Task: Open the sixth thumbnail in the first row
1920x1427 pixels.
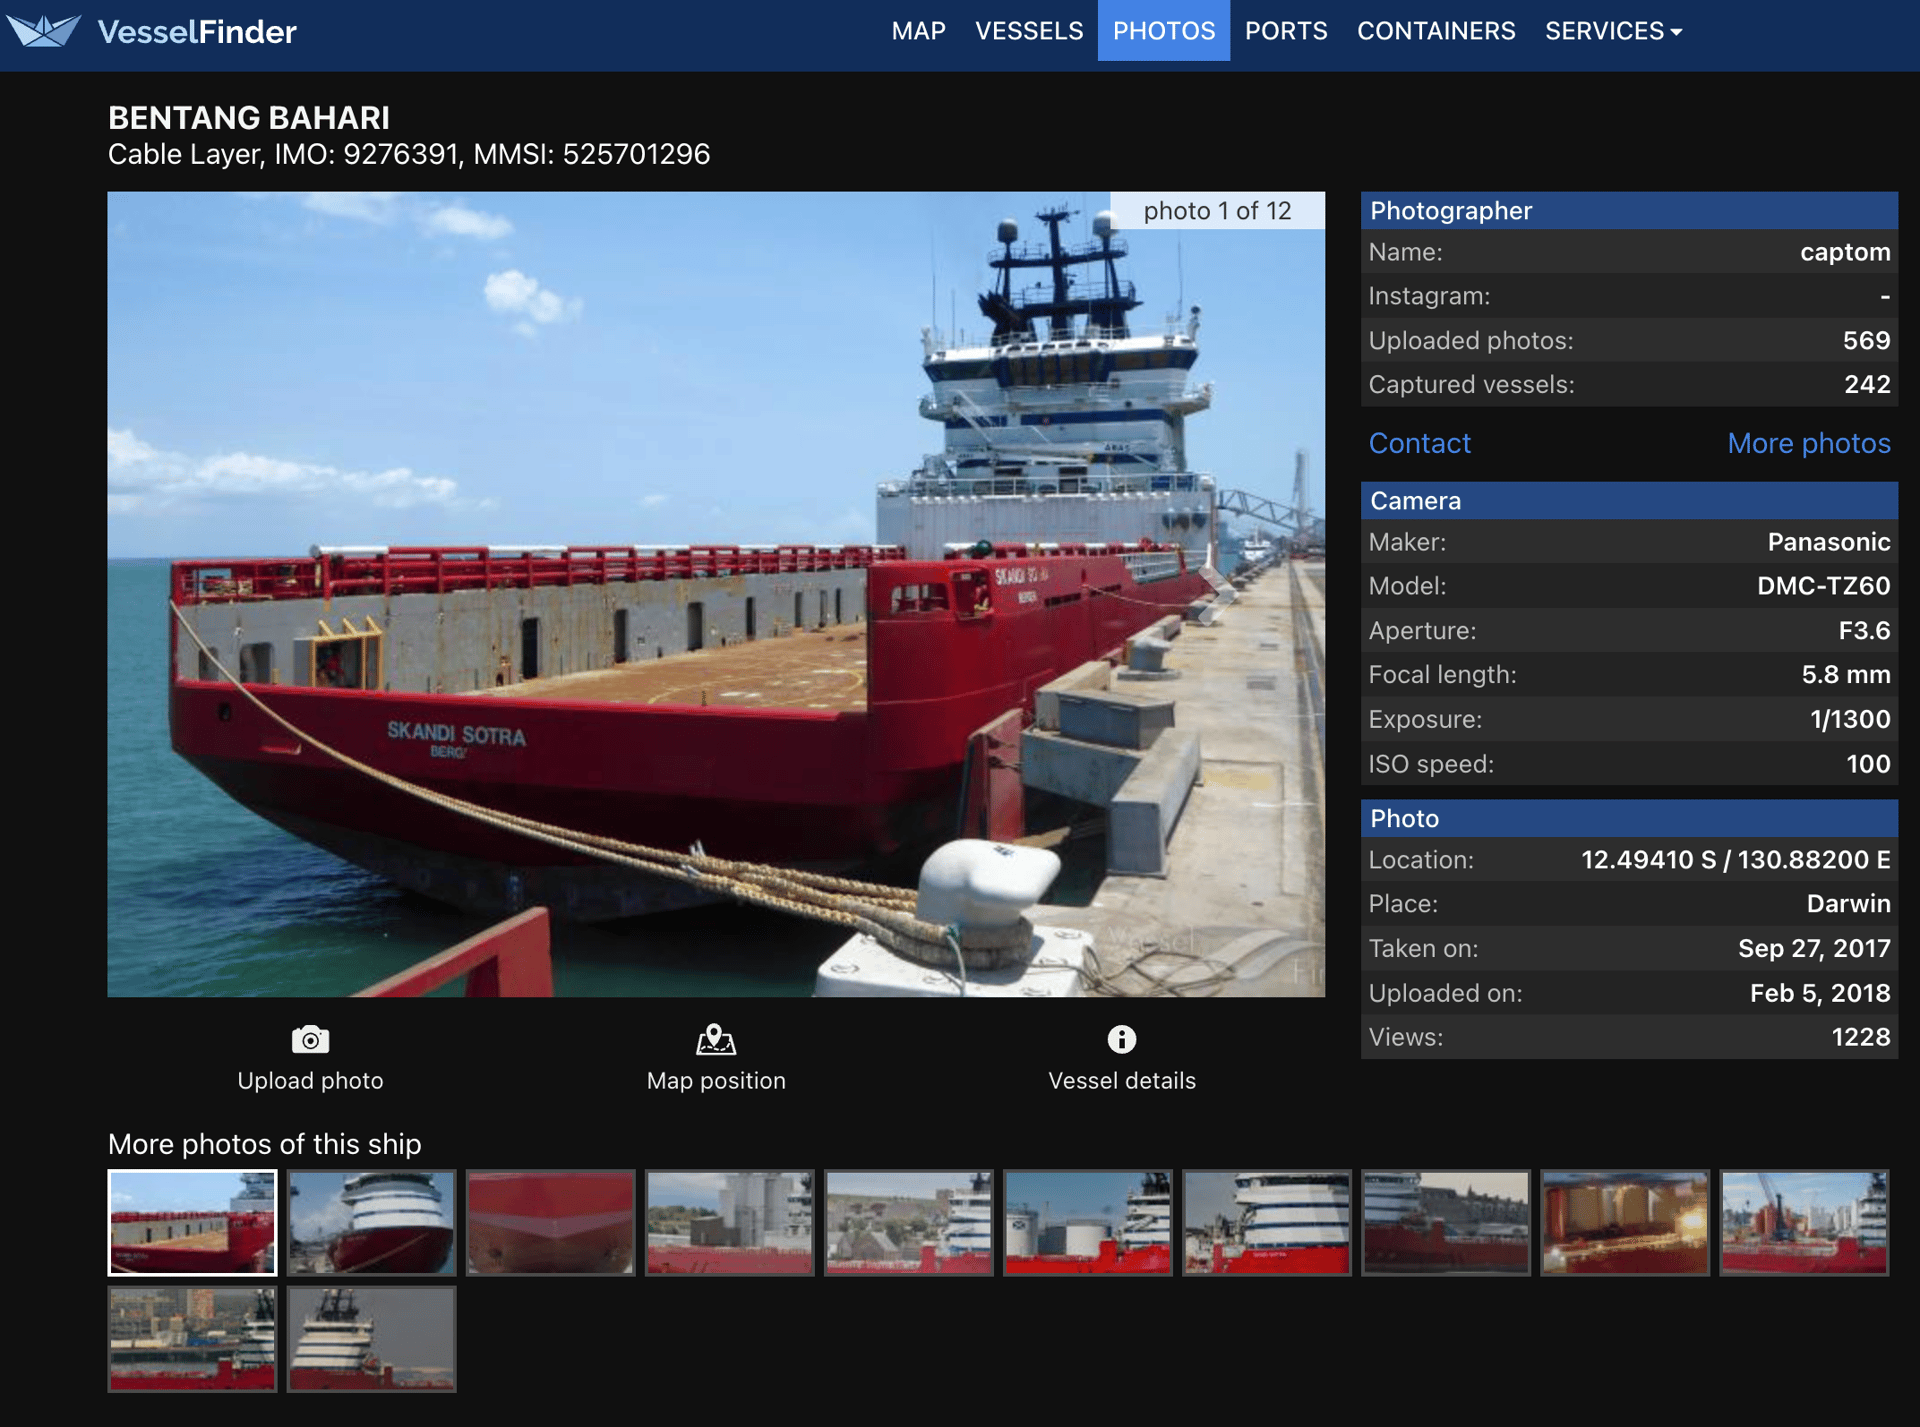Action: (1087, 1223)
